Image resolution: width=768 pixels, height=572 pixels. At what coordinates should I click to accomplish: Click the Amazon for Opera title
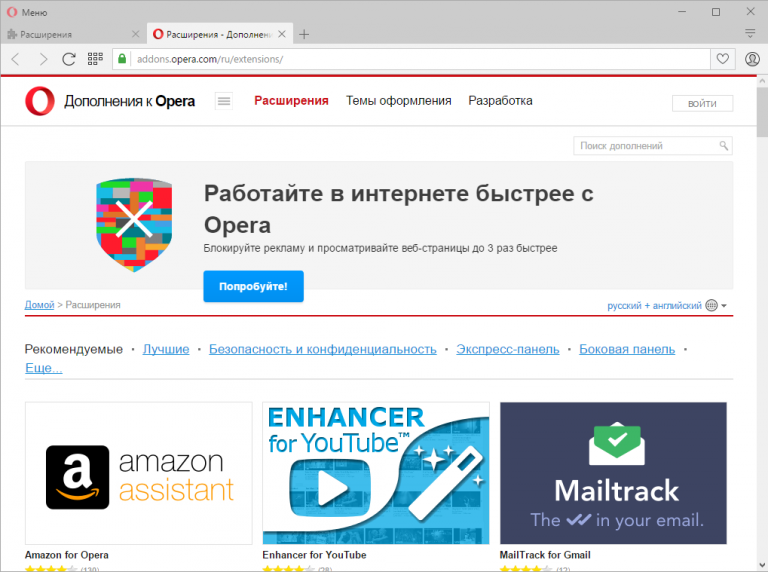(x=67, y=555)
